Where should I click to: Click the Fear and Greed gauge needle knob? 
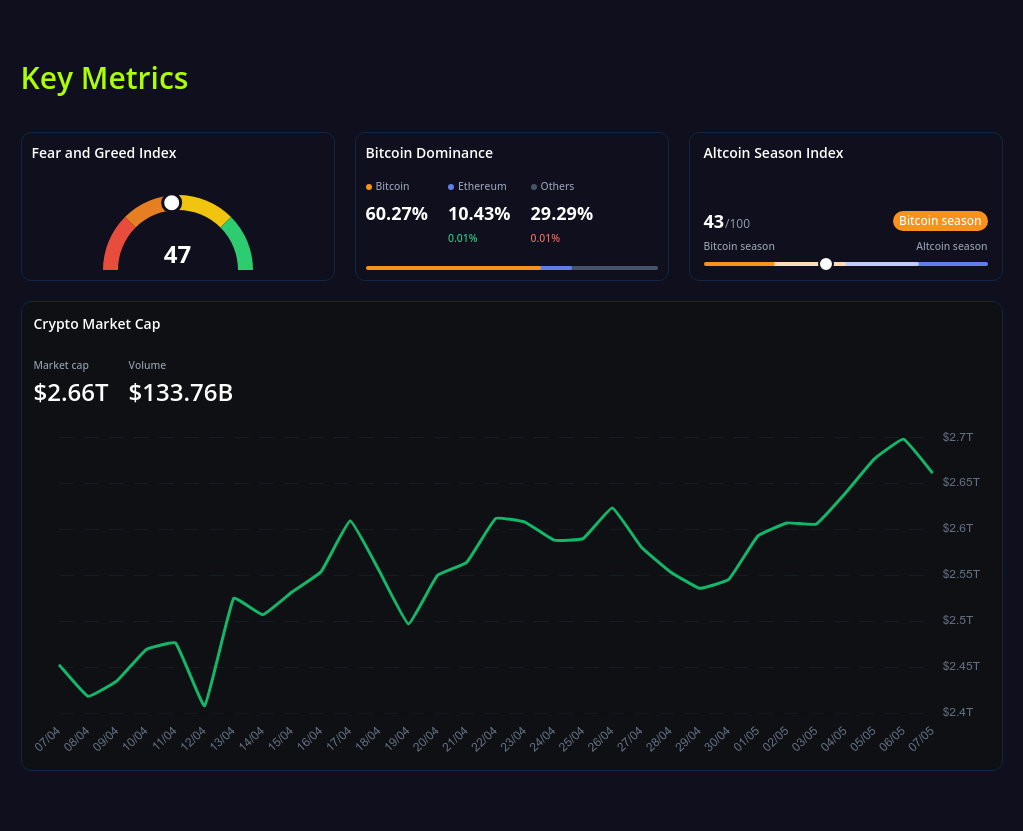point(172,203)
